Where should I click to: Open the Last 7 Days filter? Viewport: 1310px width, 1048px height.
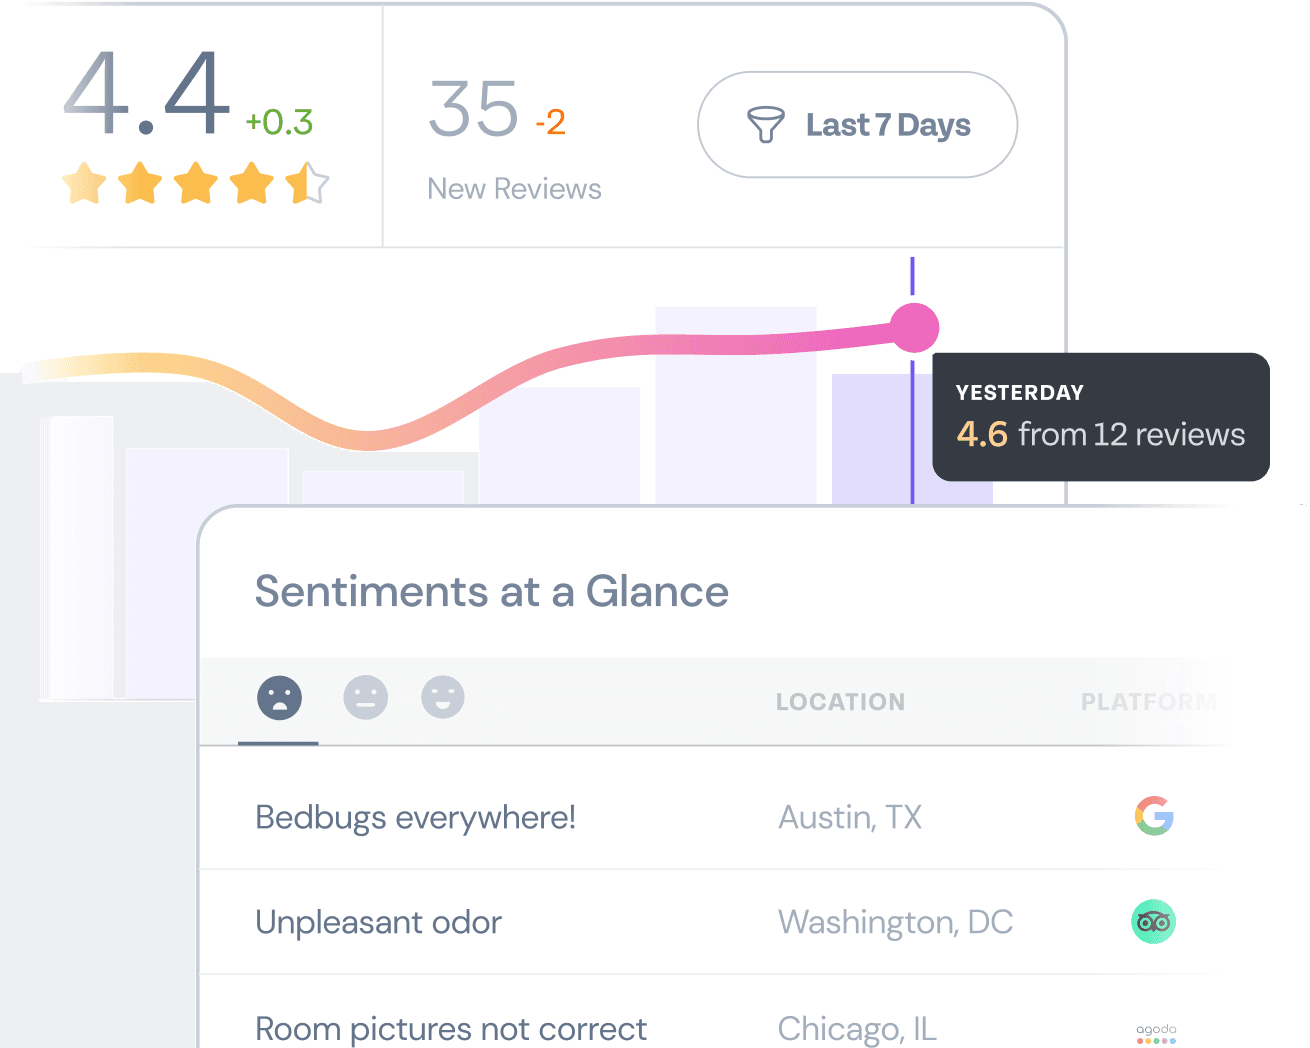pos(857,125)
